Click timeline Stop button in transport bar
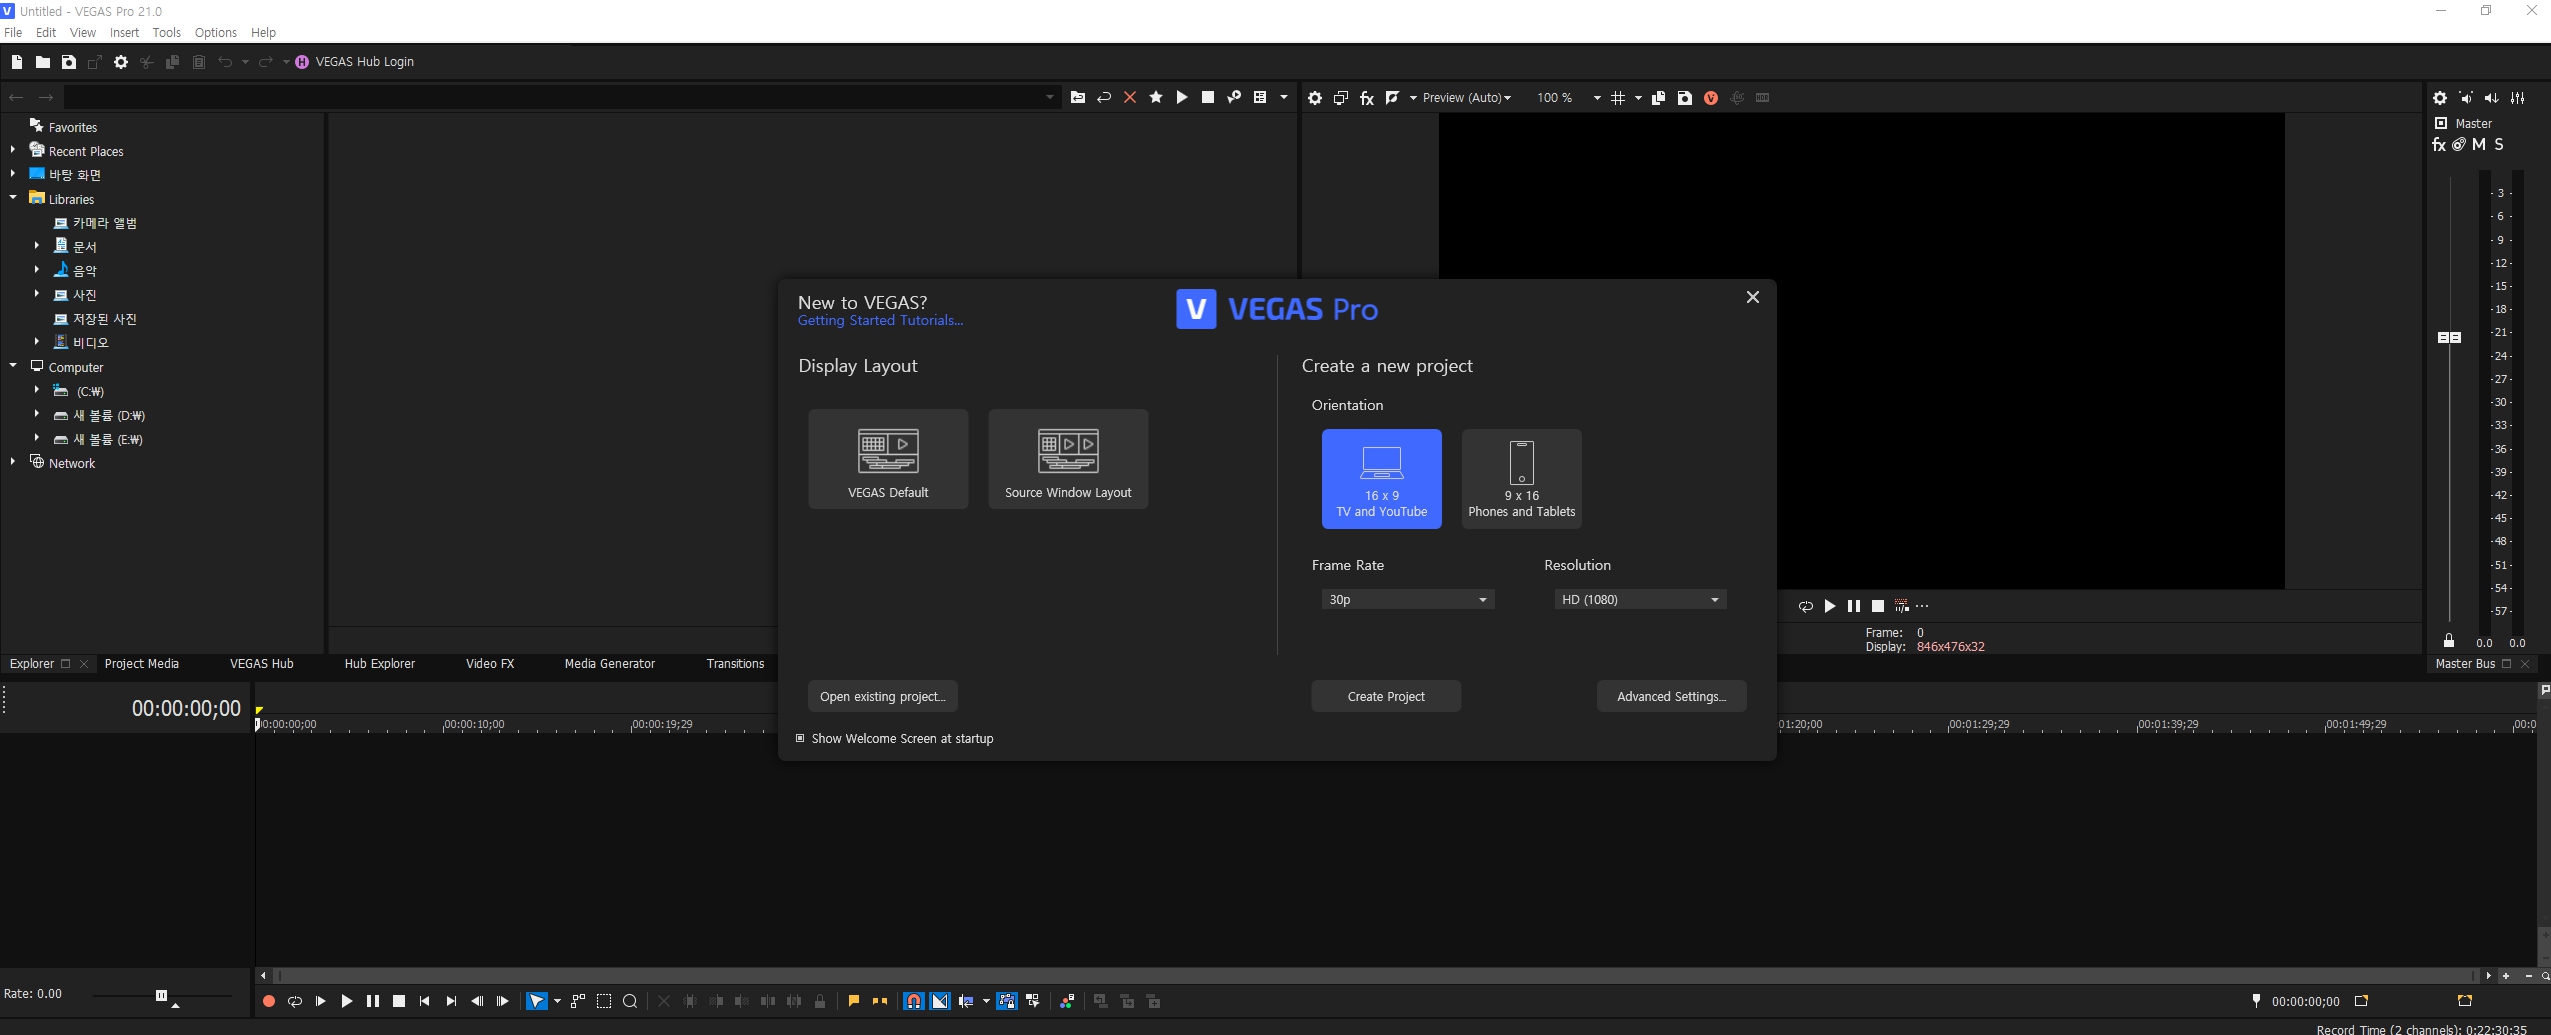This screenshot has height=1035, width=2551. click(399, 1001)
